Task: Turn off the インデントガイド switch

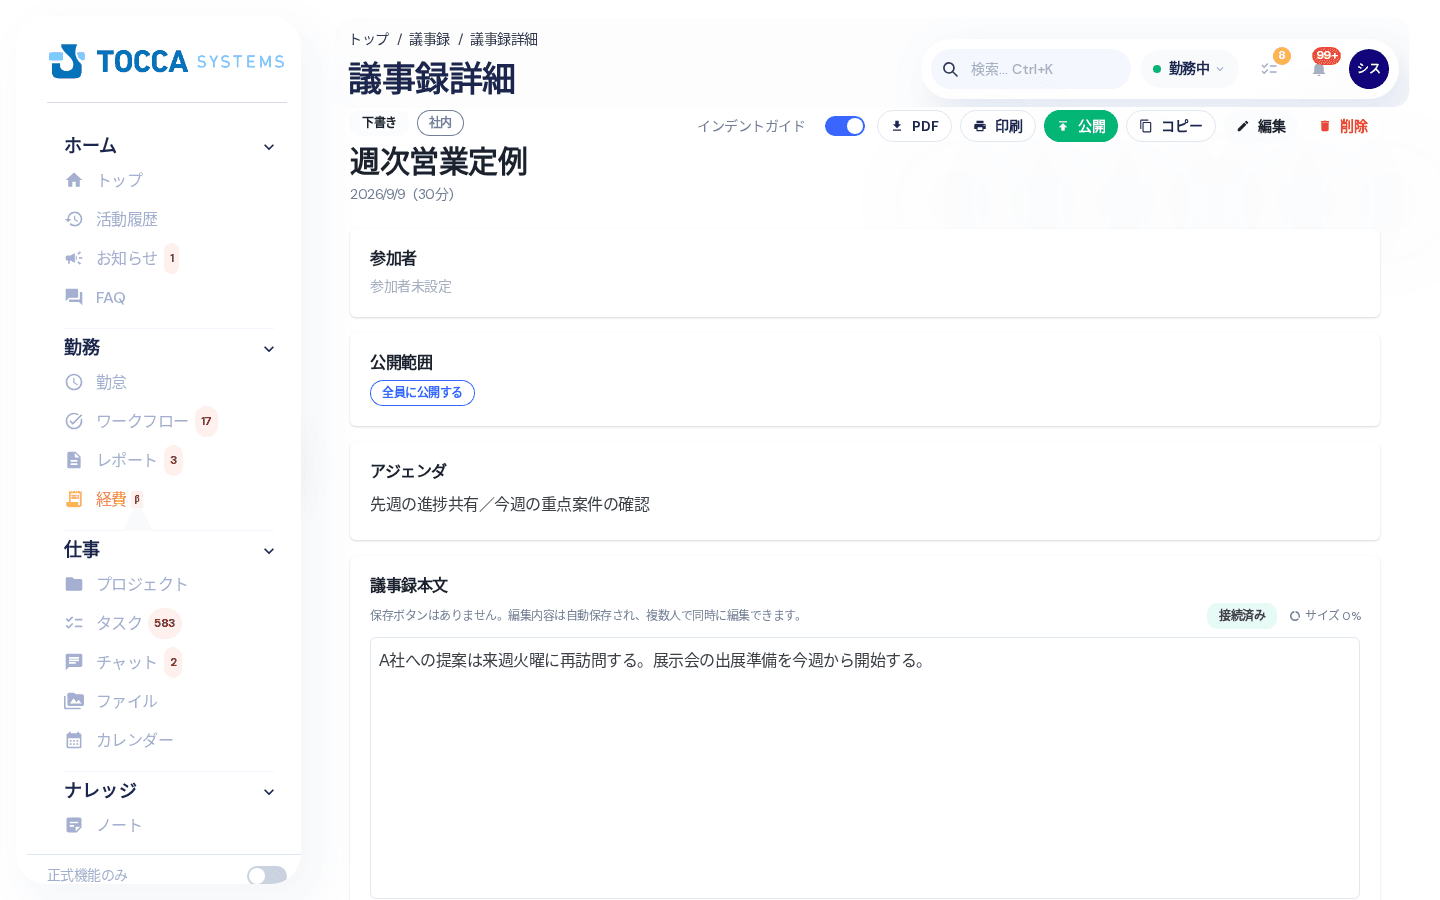Action: (x=845, y=126)
